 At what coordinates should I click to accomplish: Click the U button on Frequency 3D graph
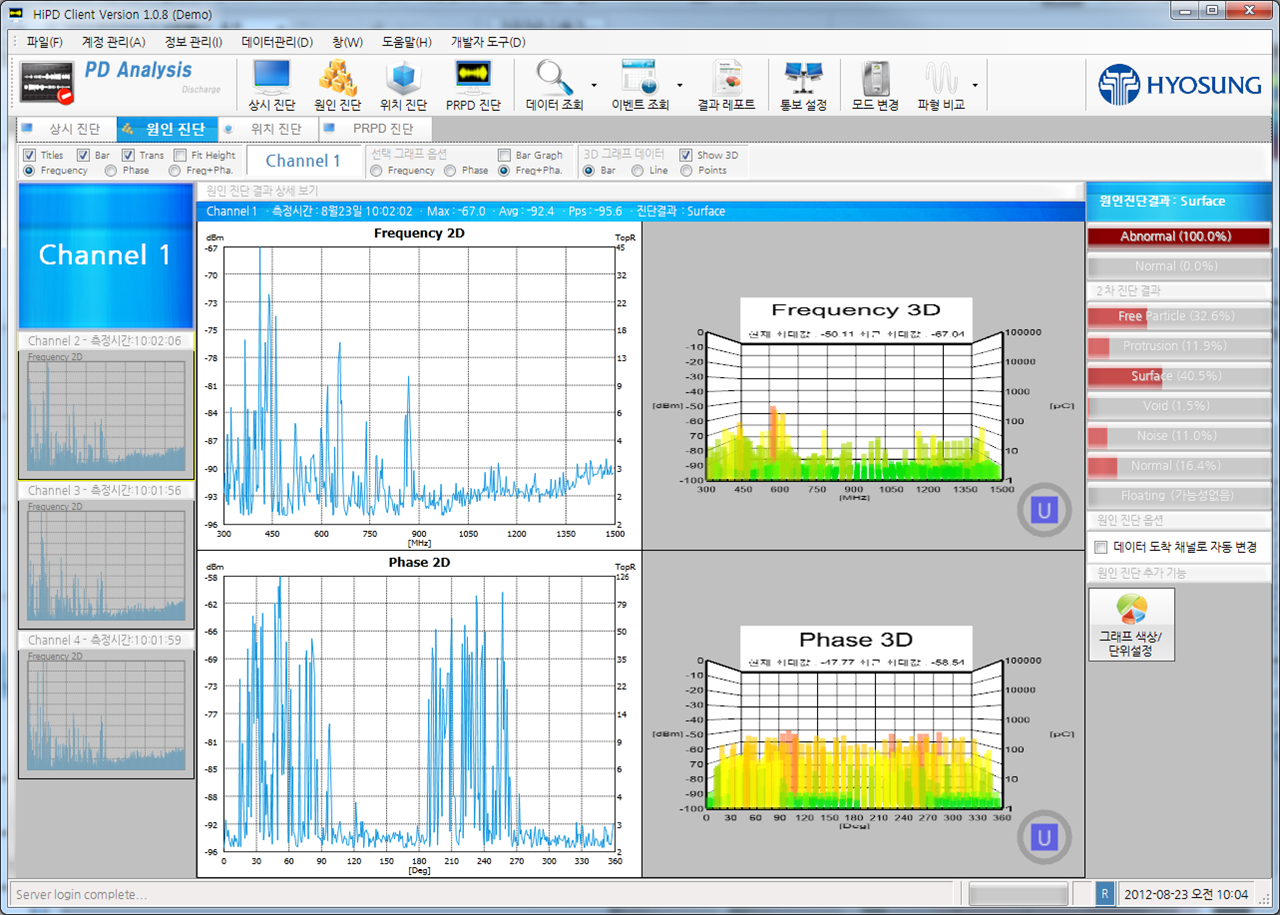(1044, 511)
